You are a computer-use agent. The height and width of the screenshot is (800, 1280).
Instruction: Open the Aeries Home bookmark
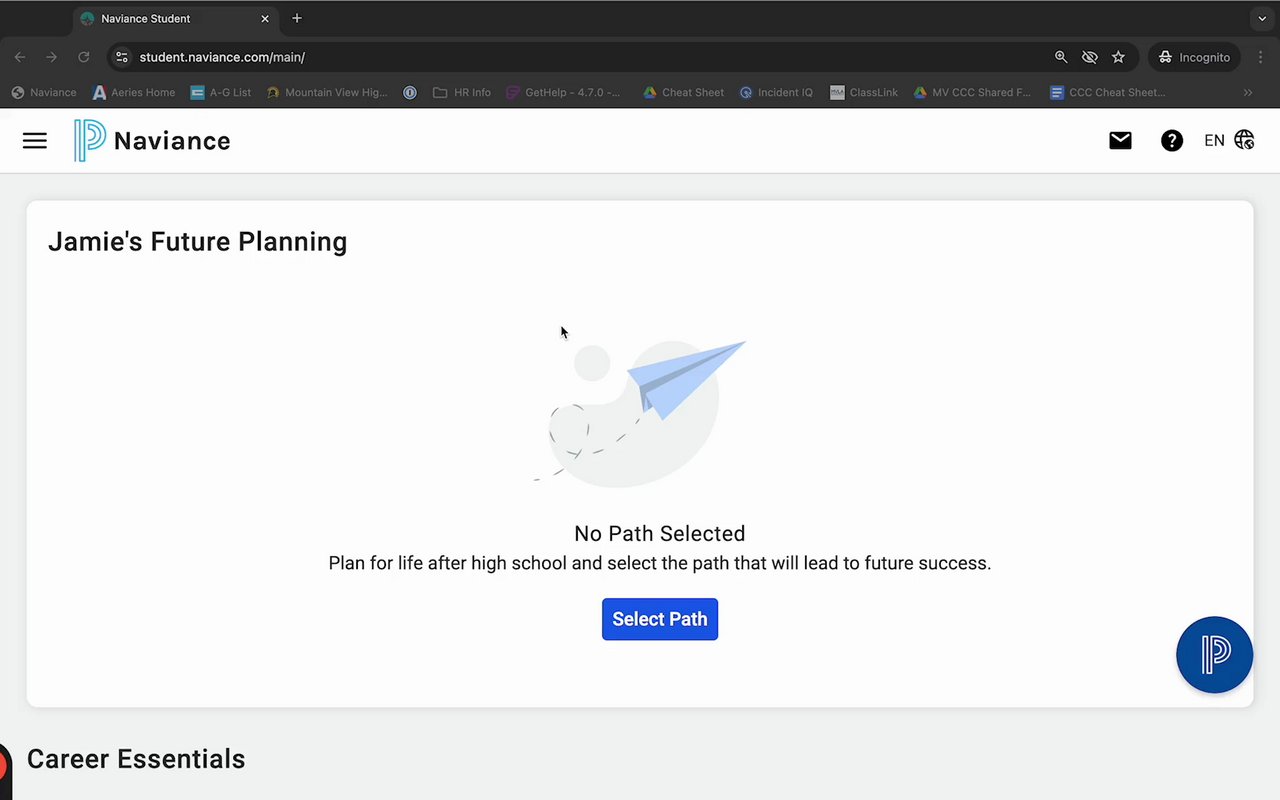[x=133, y=92]
